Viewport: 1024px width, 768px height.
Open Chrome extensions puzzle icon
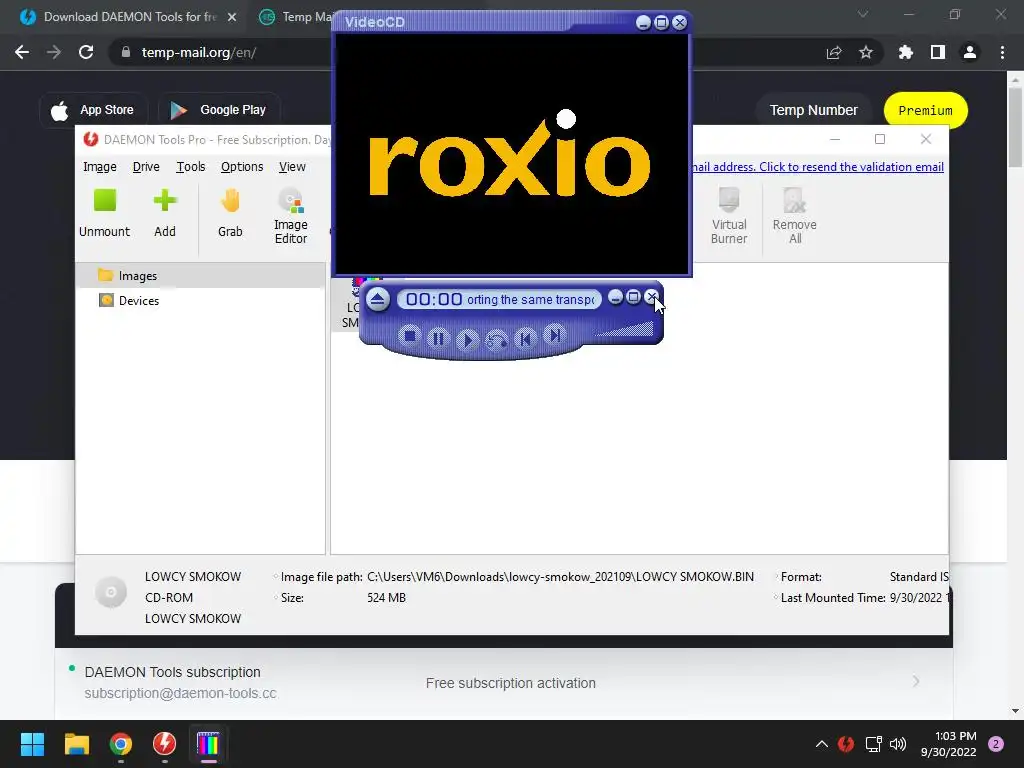(906, 52)
